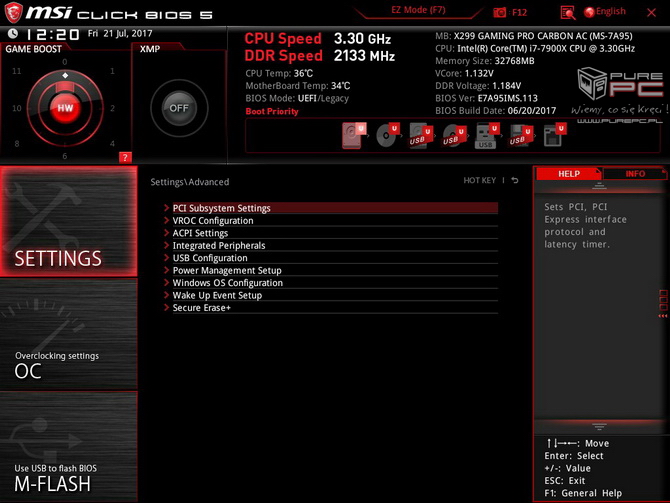Switch to EZ Mode (F7)
The width and height of the screenshot is (670, 503).
tap(418, 10)
